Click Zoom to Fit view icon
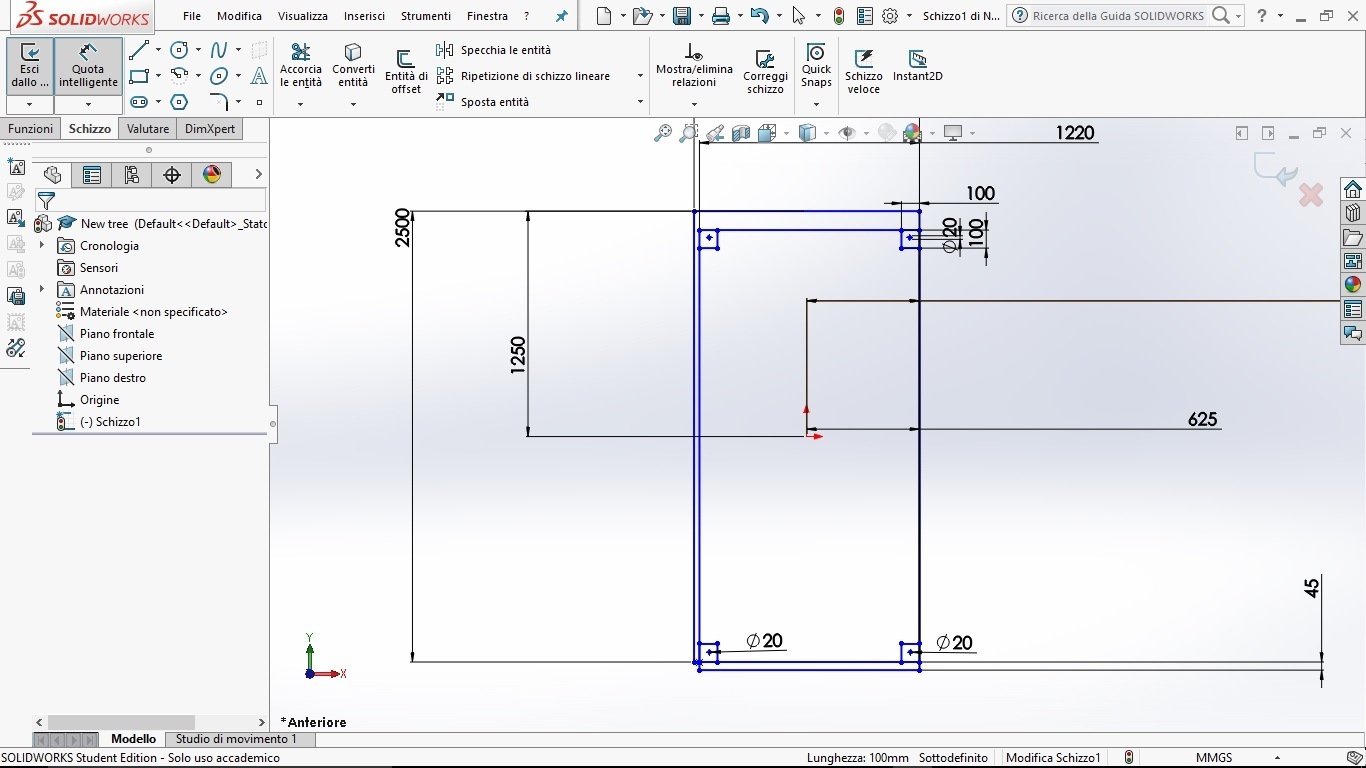The width and height of the screenshot is (1366, 768). tap(662, 133)
